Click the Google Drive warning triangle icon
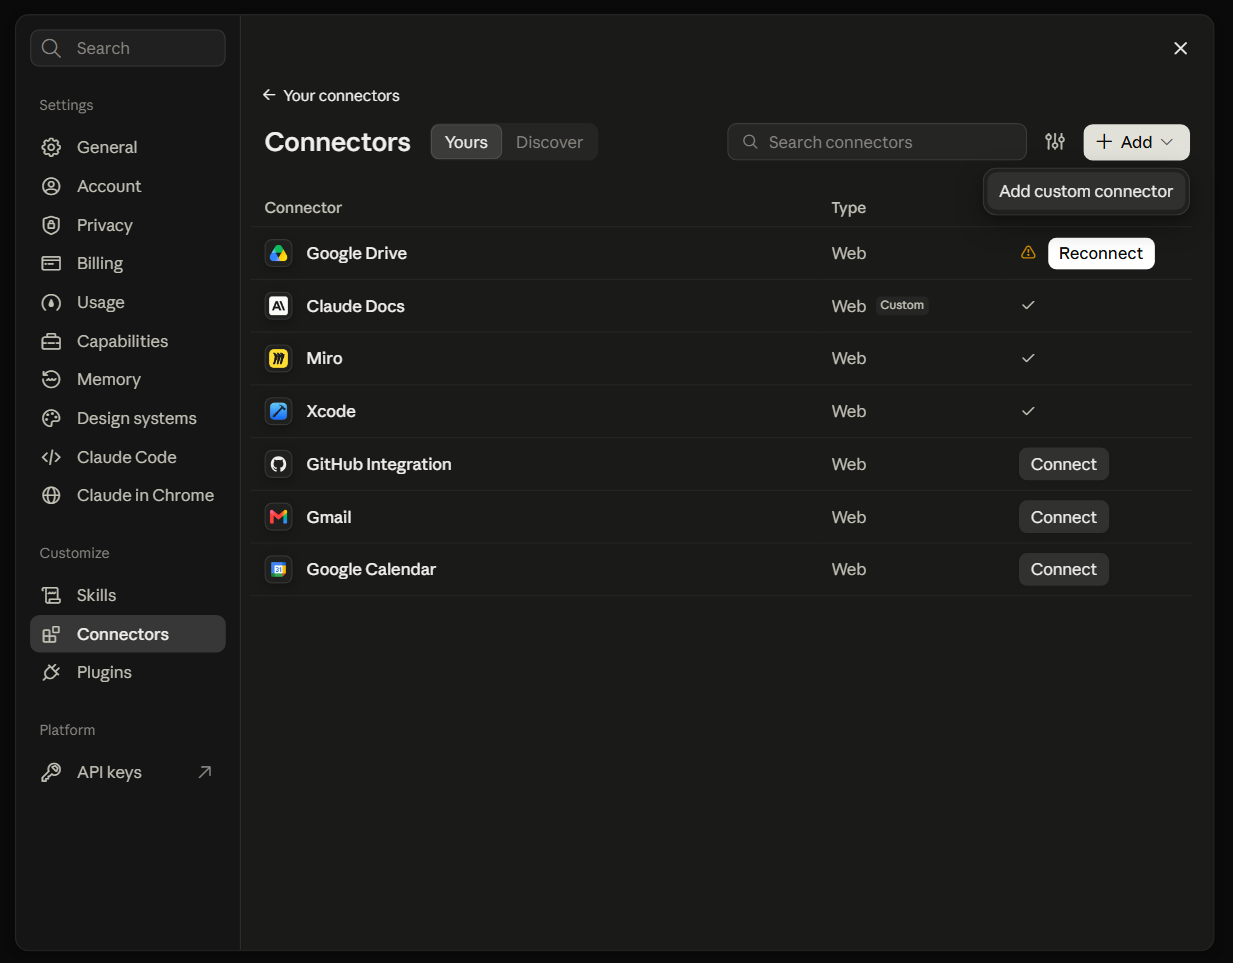This screenshot has width=1233, height=963. coord(1028,253)
